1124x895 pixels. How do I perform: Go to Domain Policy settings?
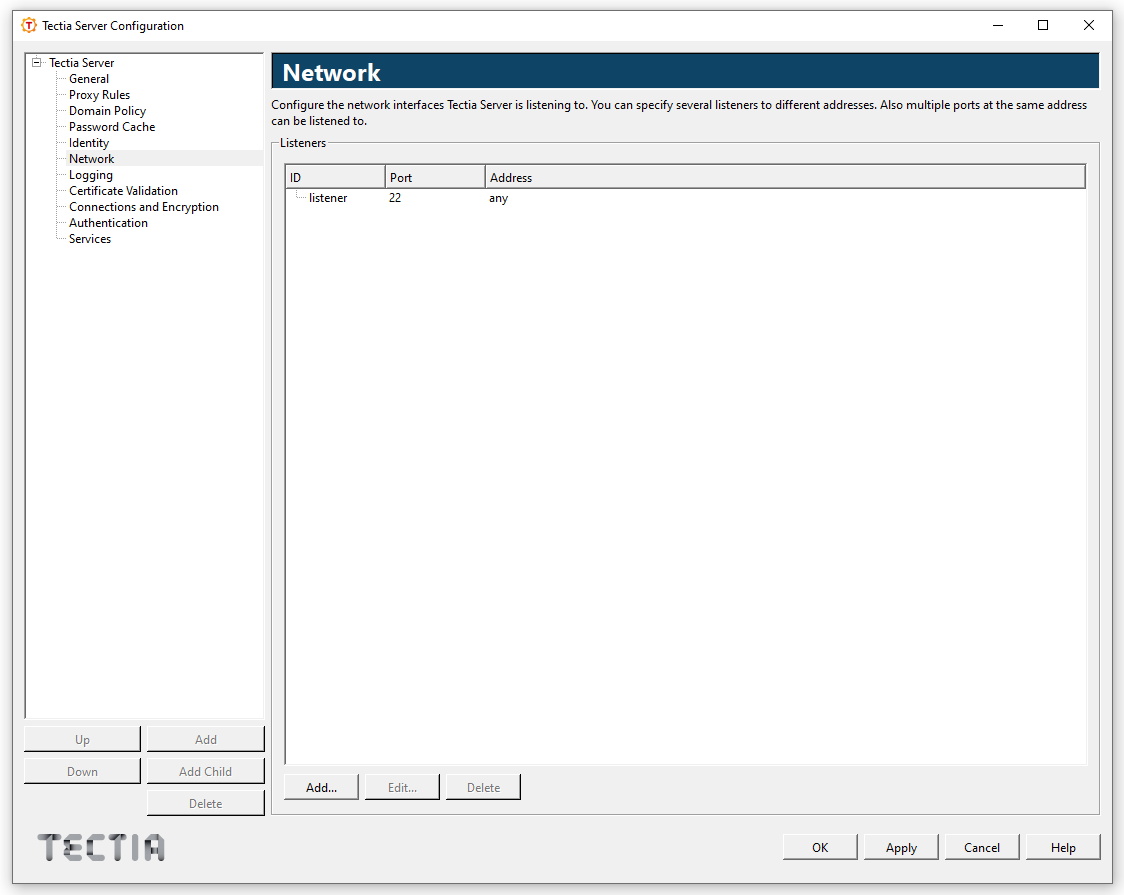pos(108,111)
